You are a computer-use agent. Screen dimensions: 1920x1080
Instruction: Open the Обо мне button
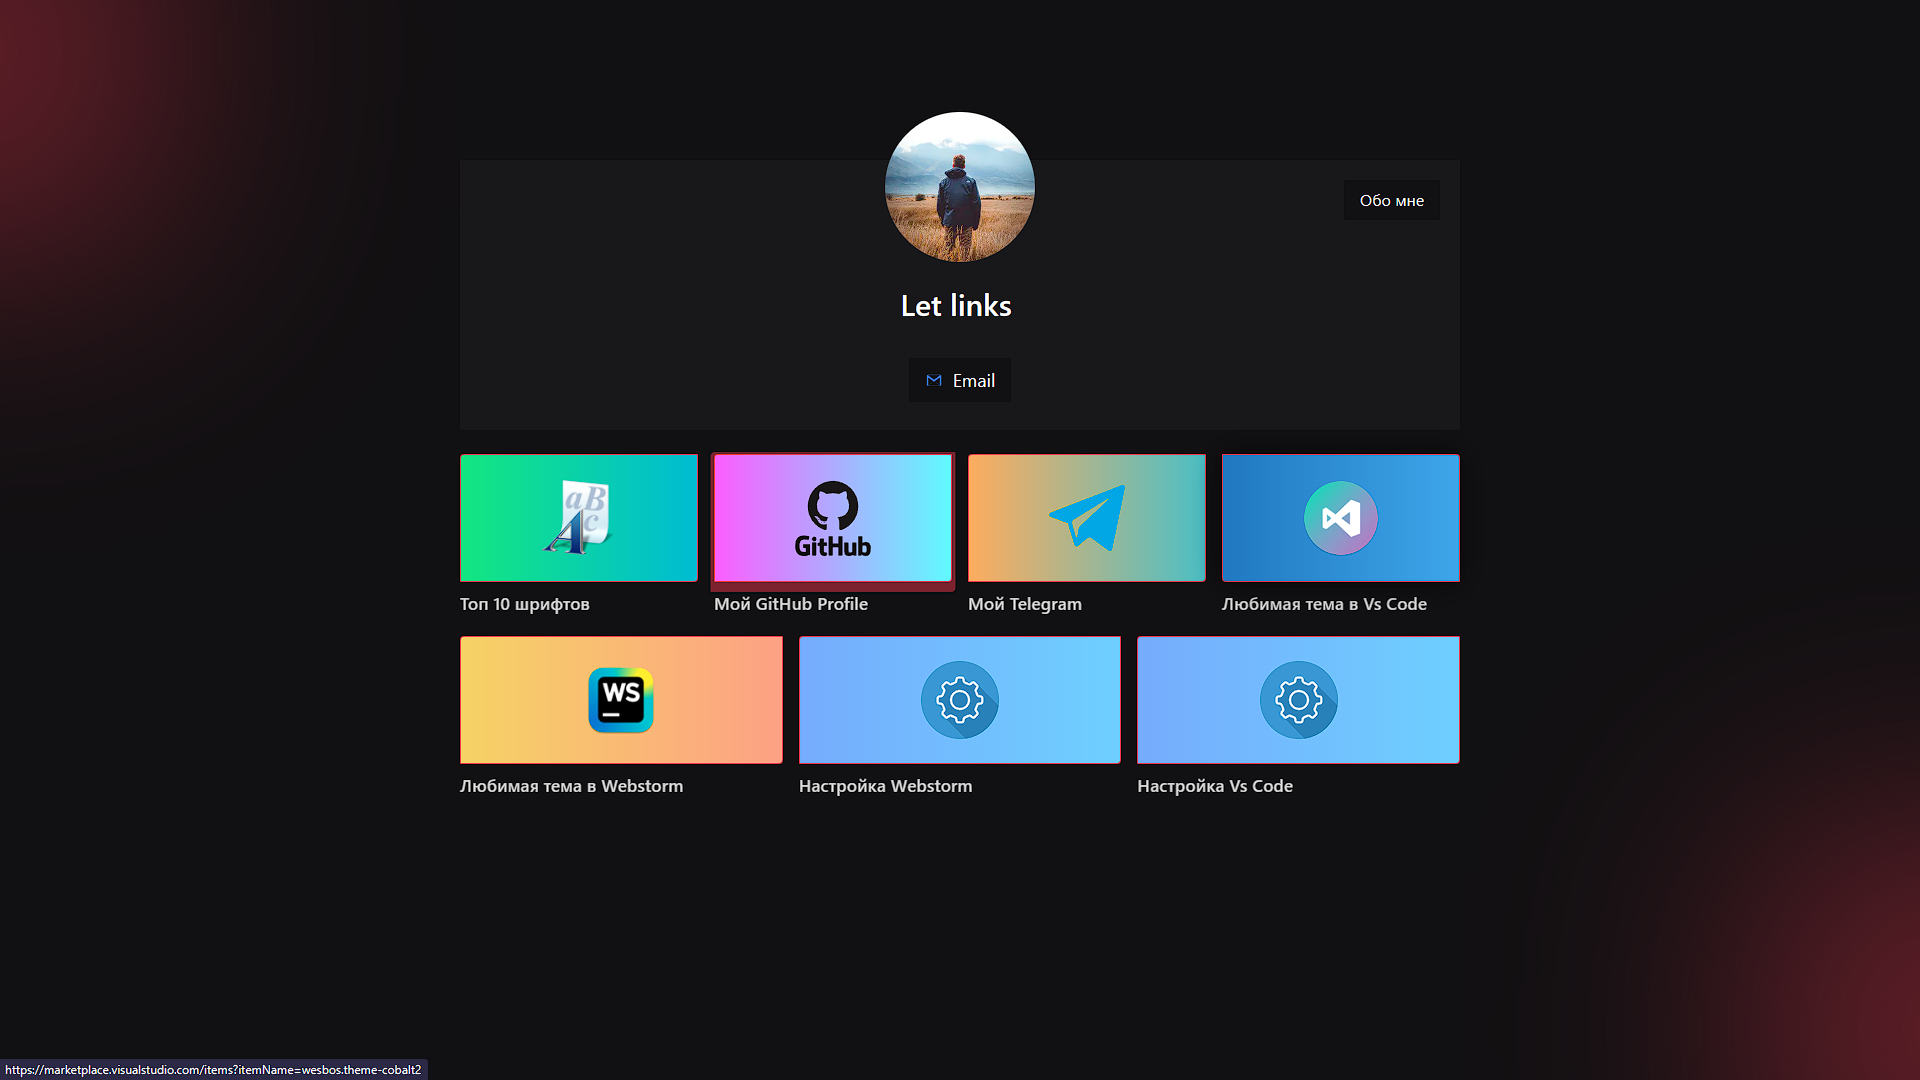coord(1392,200)
